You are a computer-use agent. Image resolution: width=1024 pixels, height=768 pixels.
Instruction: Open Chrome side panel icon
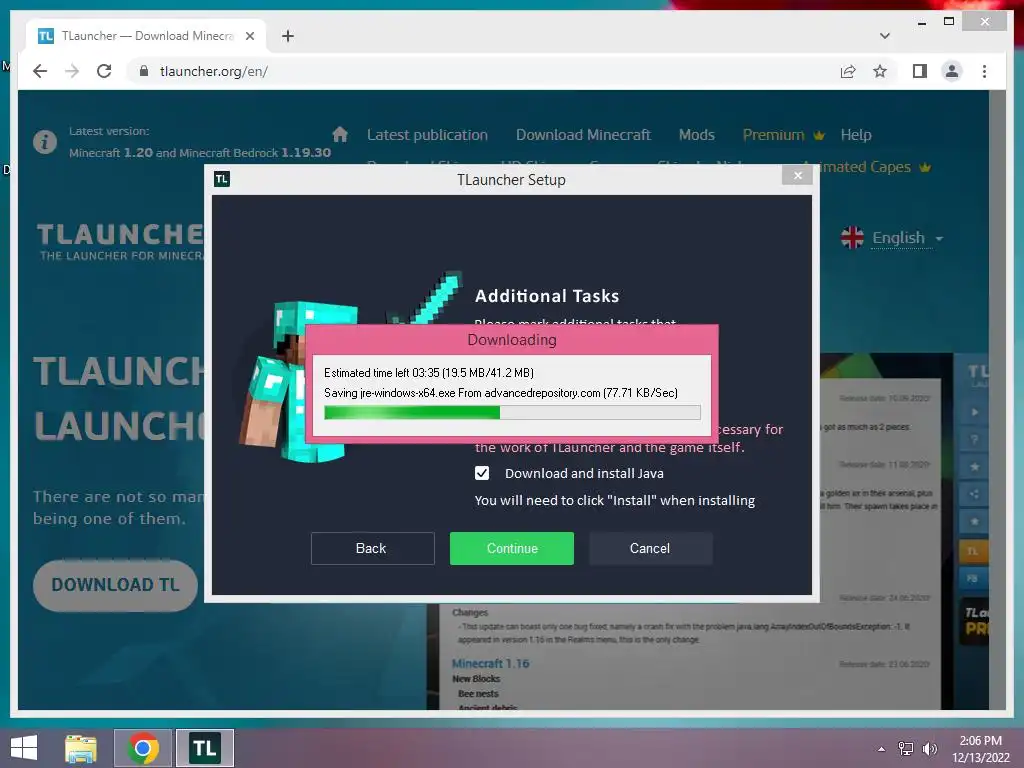[x=920, y=71]
